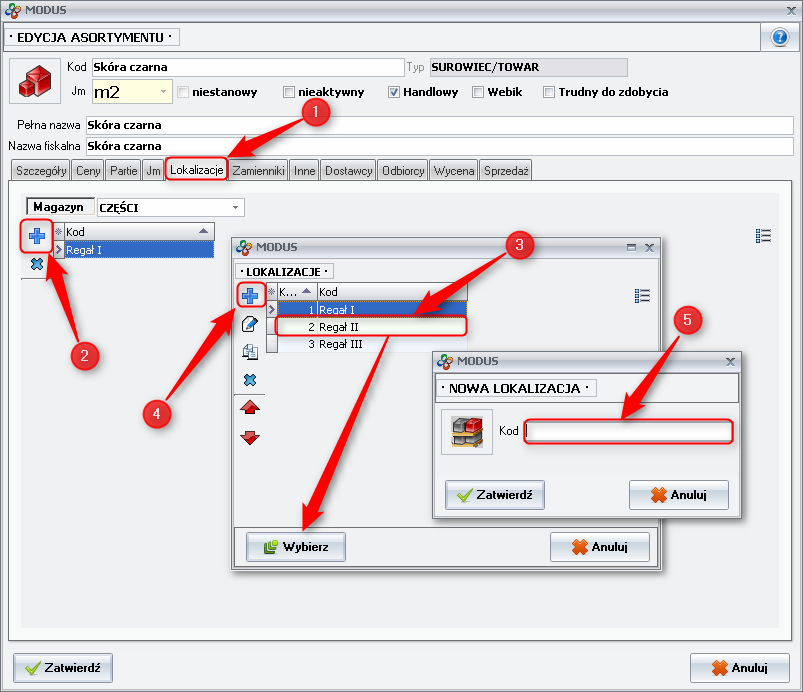This screenshot has height=692, width=803.
Task: Click the Kod field in Nowa Lokalizacja
Action: tap(628, 431)
